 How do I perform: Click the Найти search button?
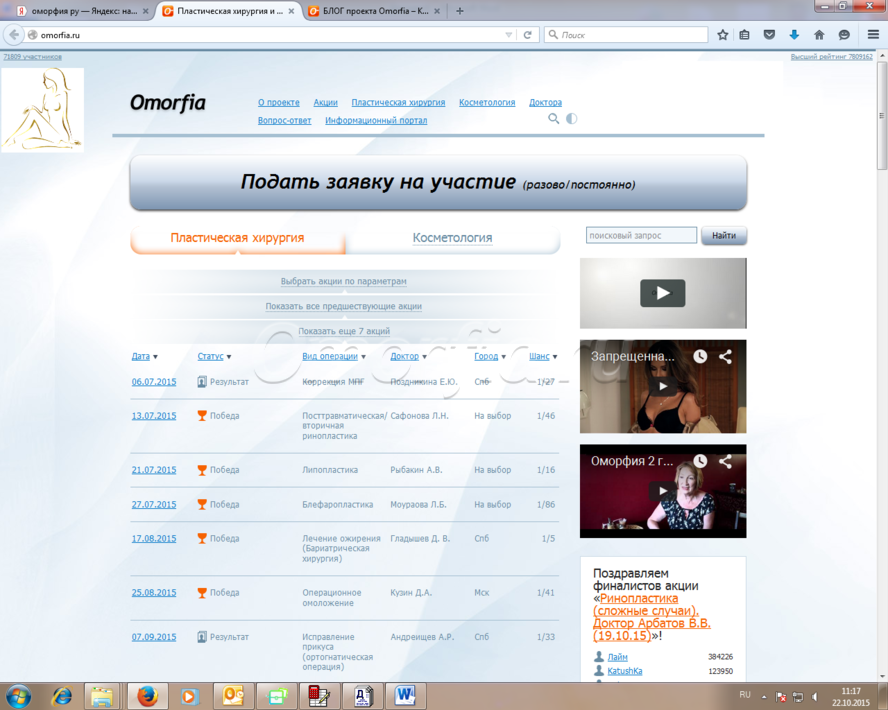[724, 236]
